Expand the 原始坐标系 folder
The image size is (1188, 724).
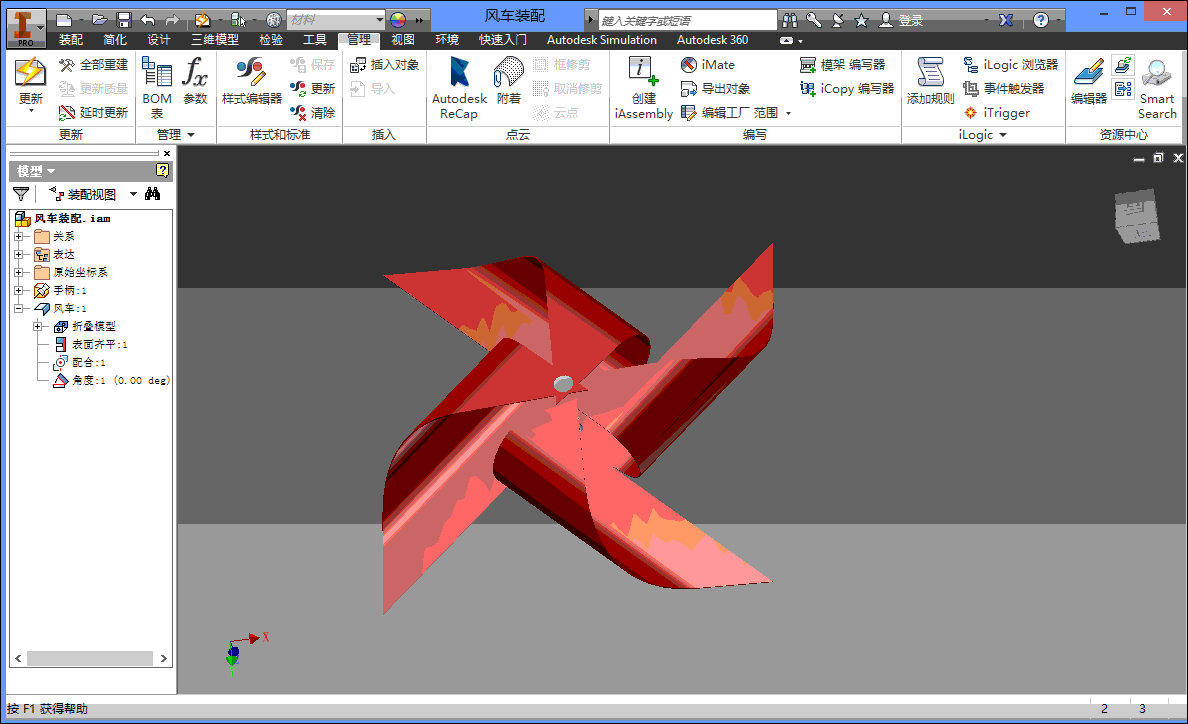[19, 272]
